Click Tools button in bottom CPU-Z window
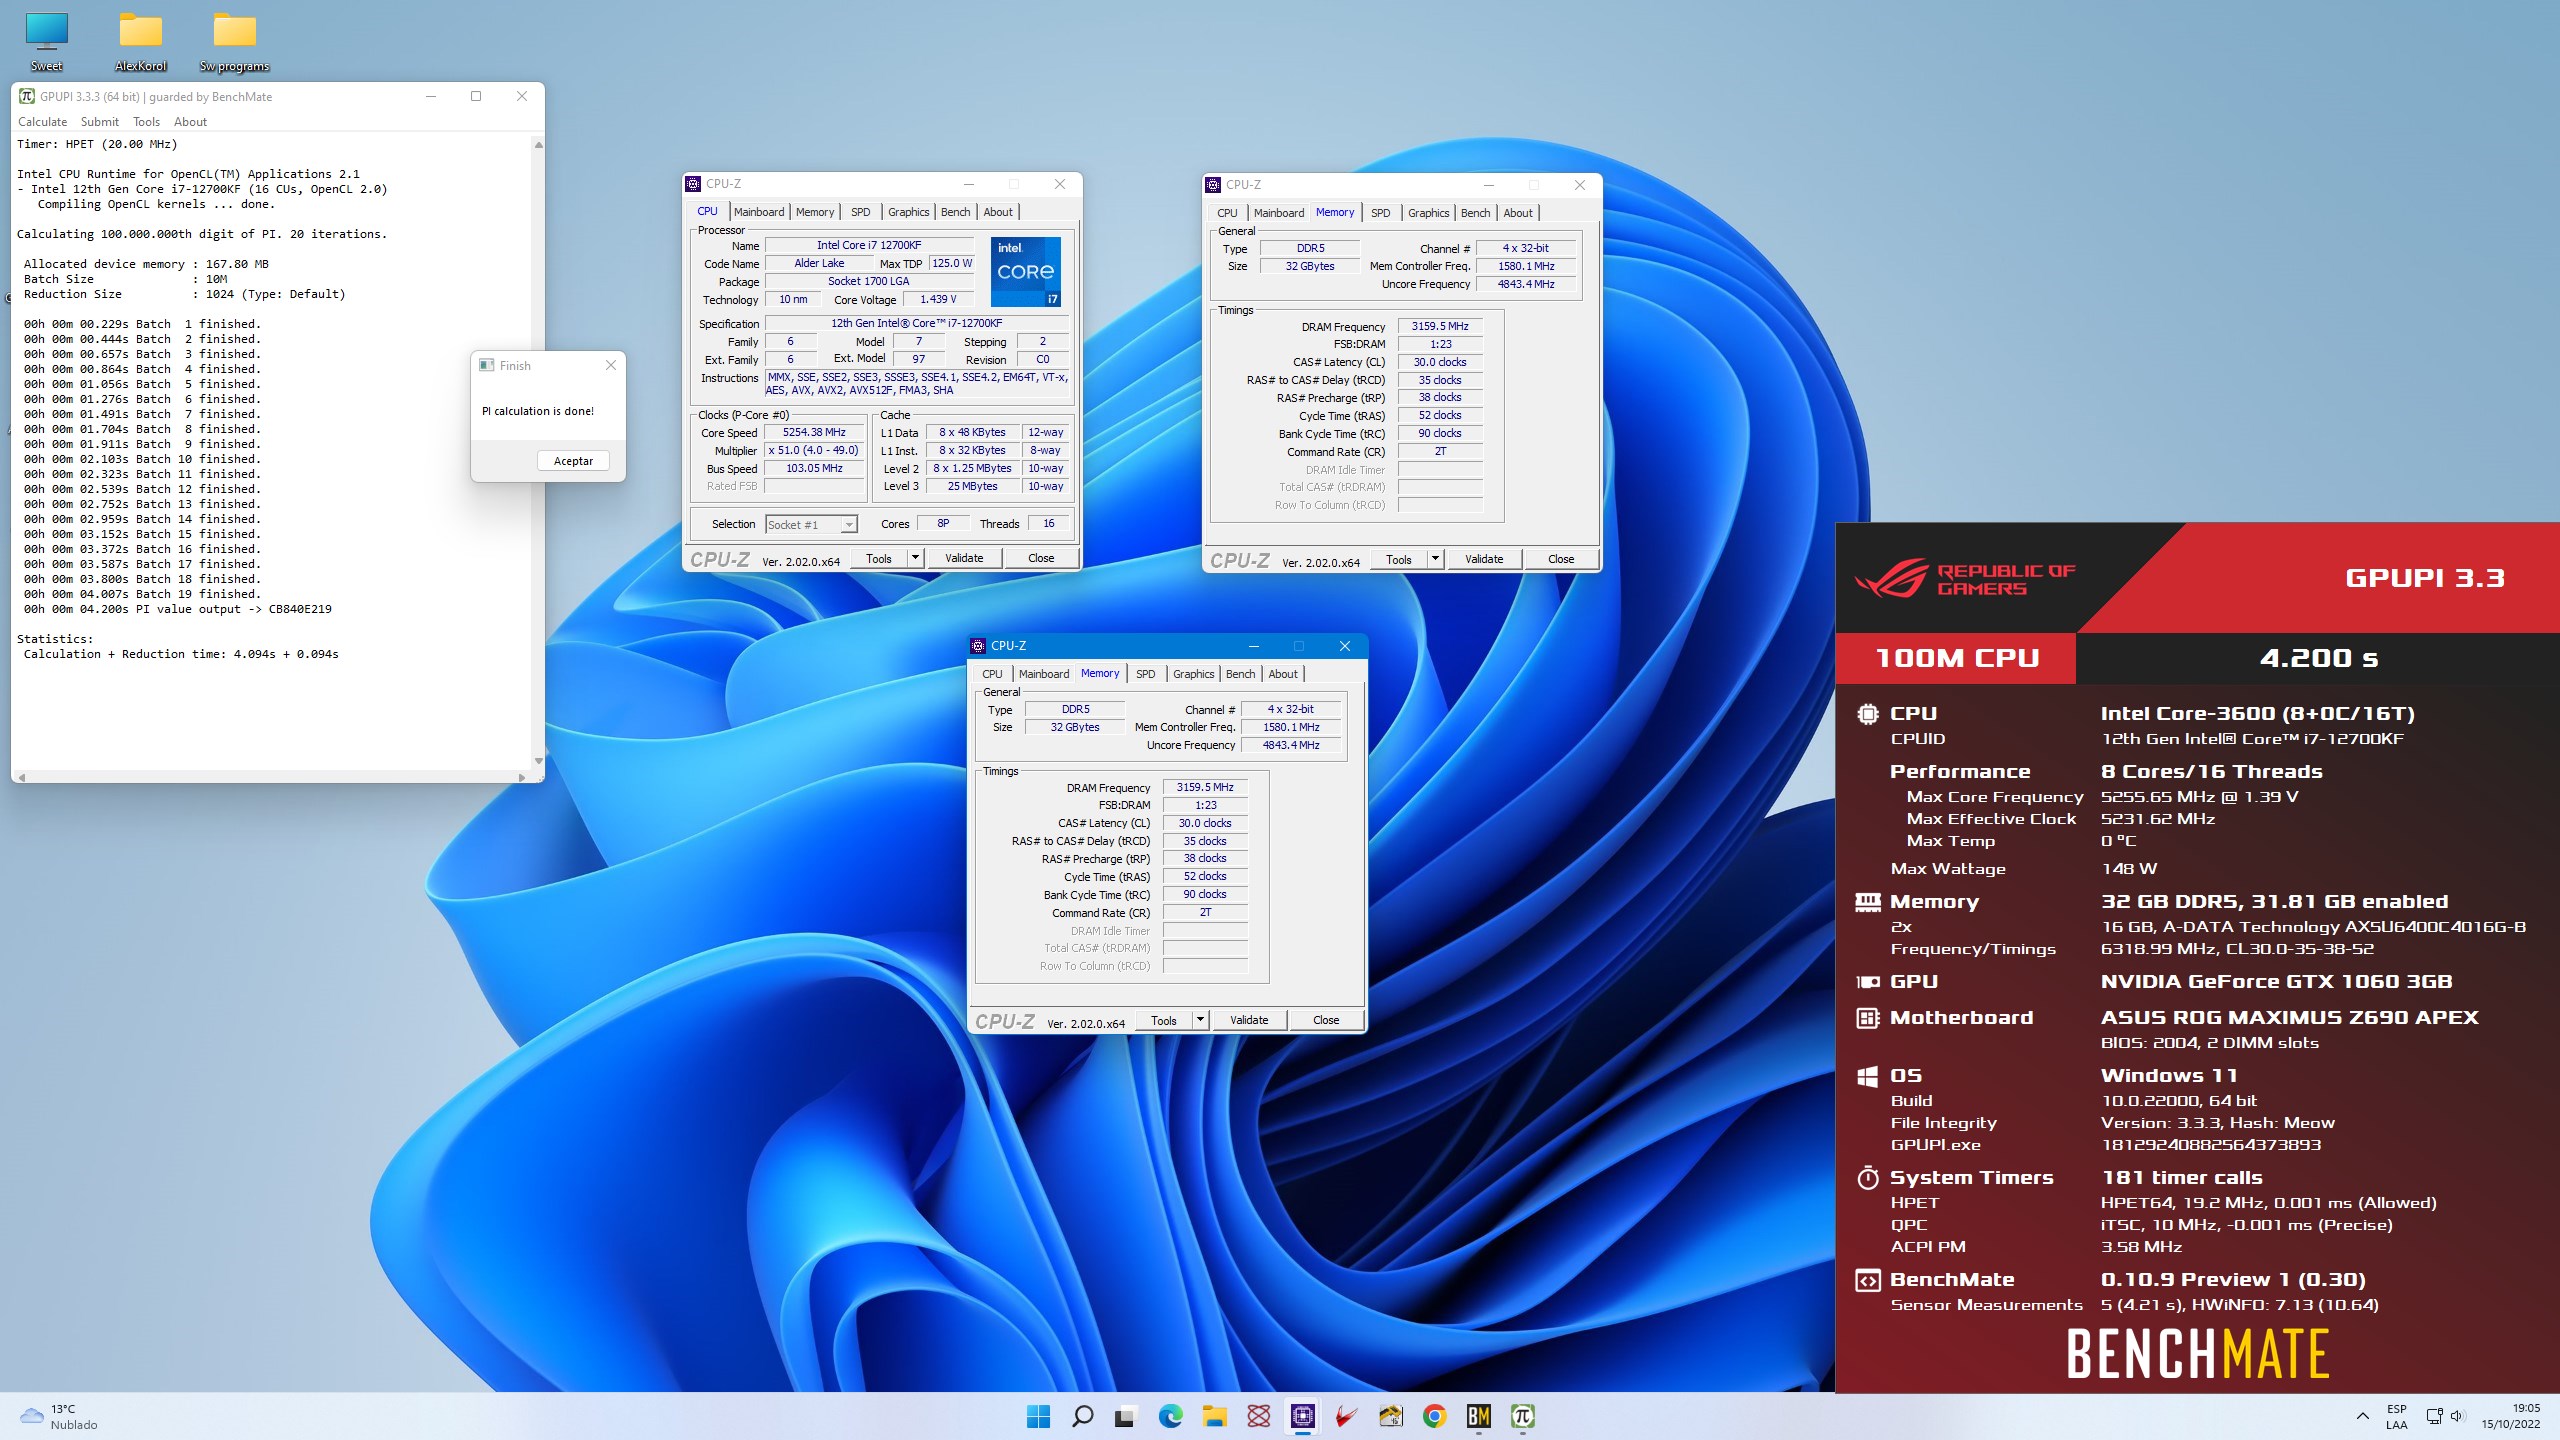The height and width of the screenshot is (1440, 2560). point(1164,1020)
